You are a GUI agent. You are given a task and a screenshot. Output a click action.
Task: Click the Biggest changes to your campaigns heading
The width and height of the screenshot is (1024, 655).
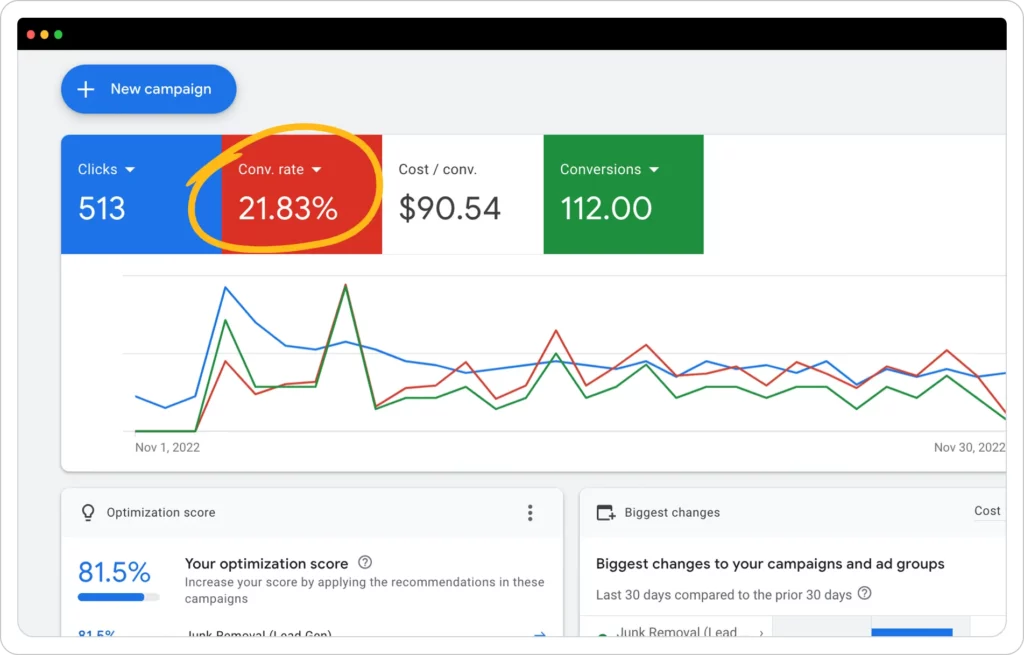point(770,564)
